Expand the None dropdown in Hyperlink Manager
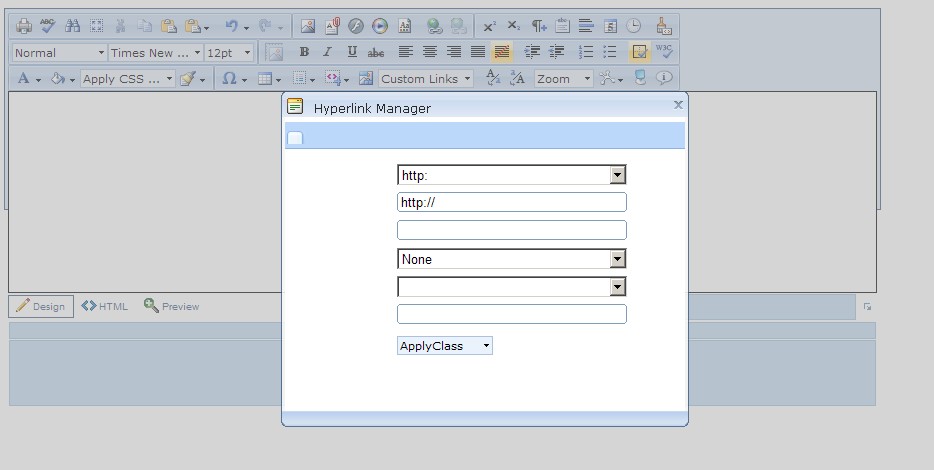 pos(512,259)
